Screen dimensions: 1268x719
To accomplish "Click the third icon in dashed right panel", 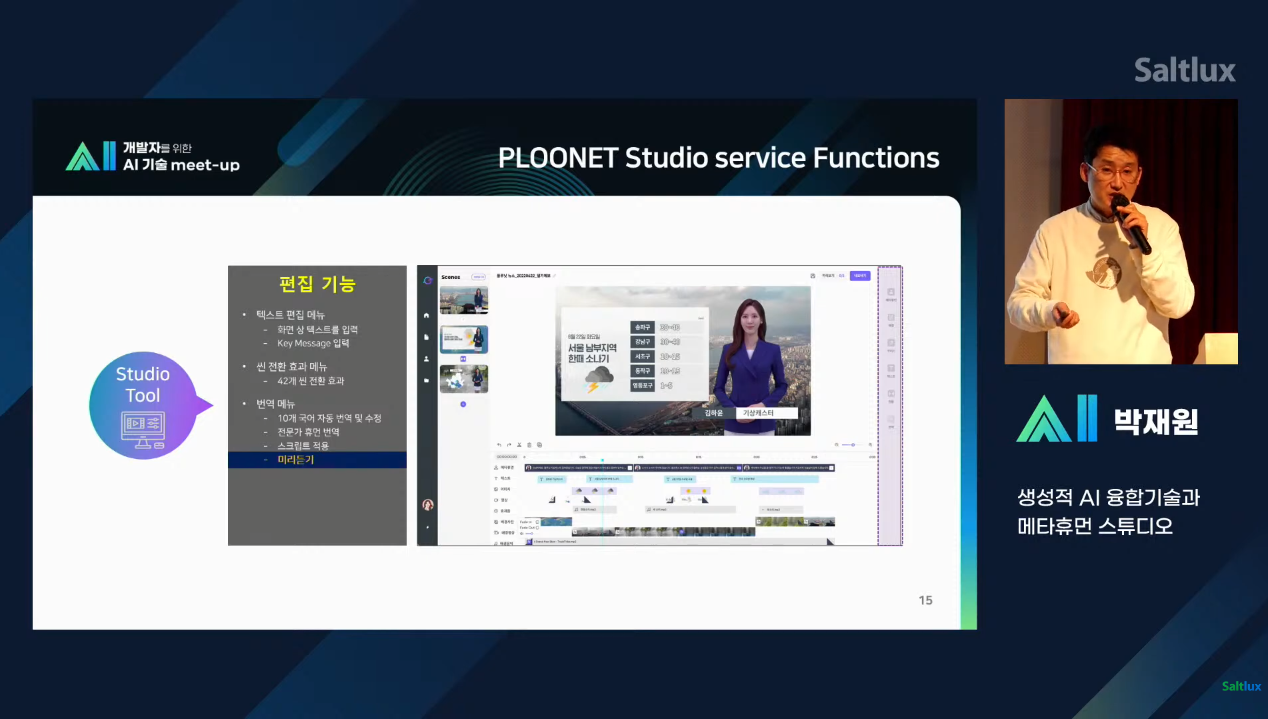I will click(891, 343).
